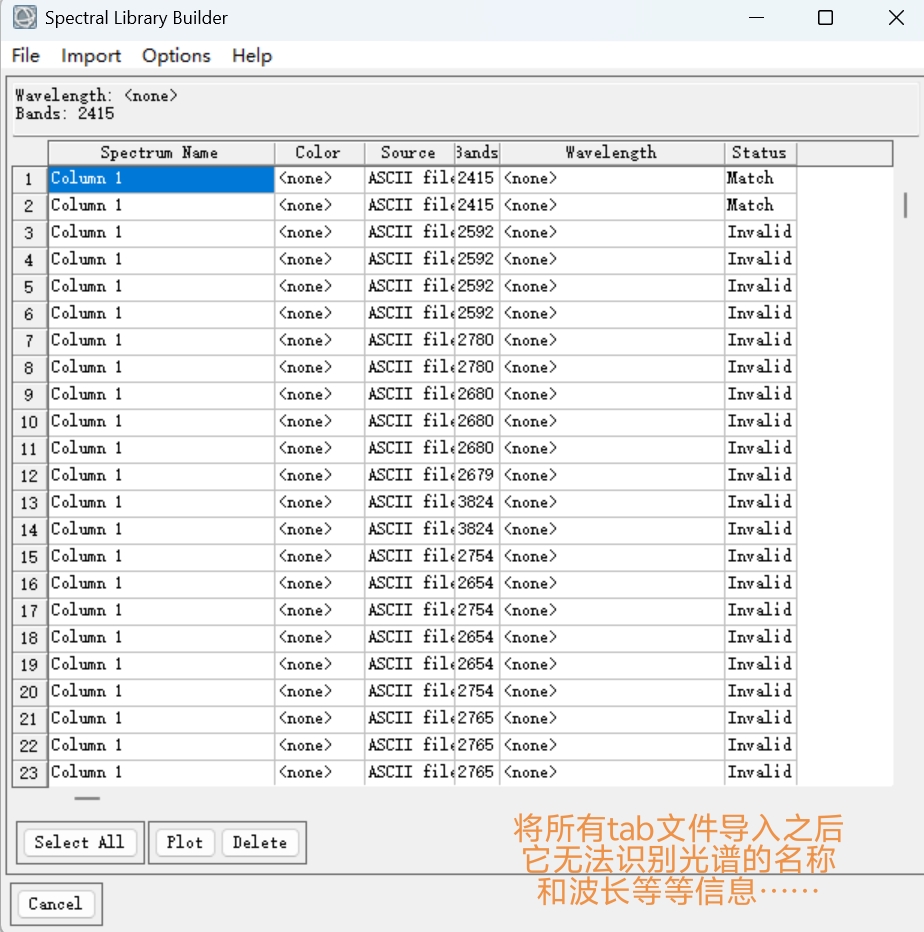Click the Match status in row 1

tap(760, 178)
